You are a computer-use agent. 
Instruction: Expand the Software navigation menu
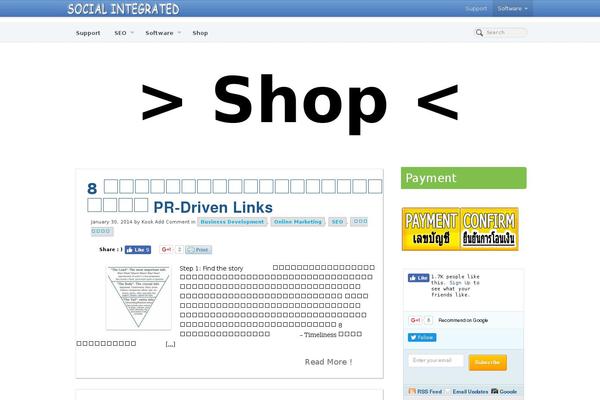(163, 33)
